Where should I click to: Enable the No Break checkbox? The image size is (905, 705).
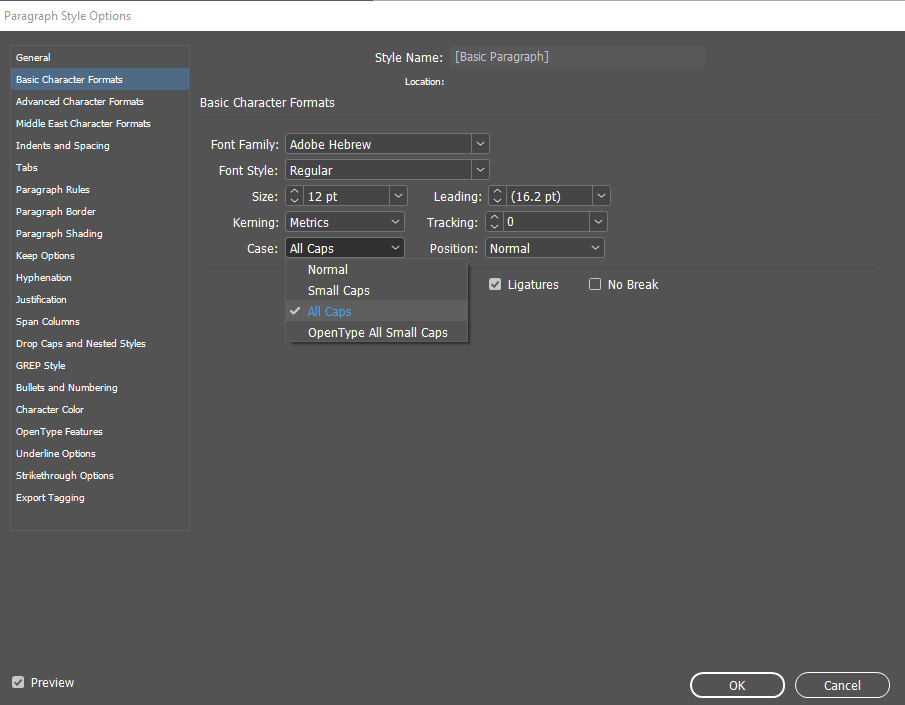[594, 284]
